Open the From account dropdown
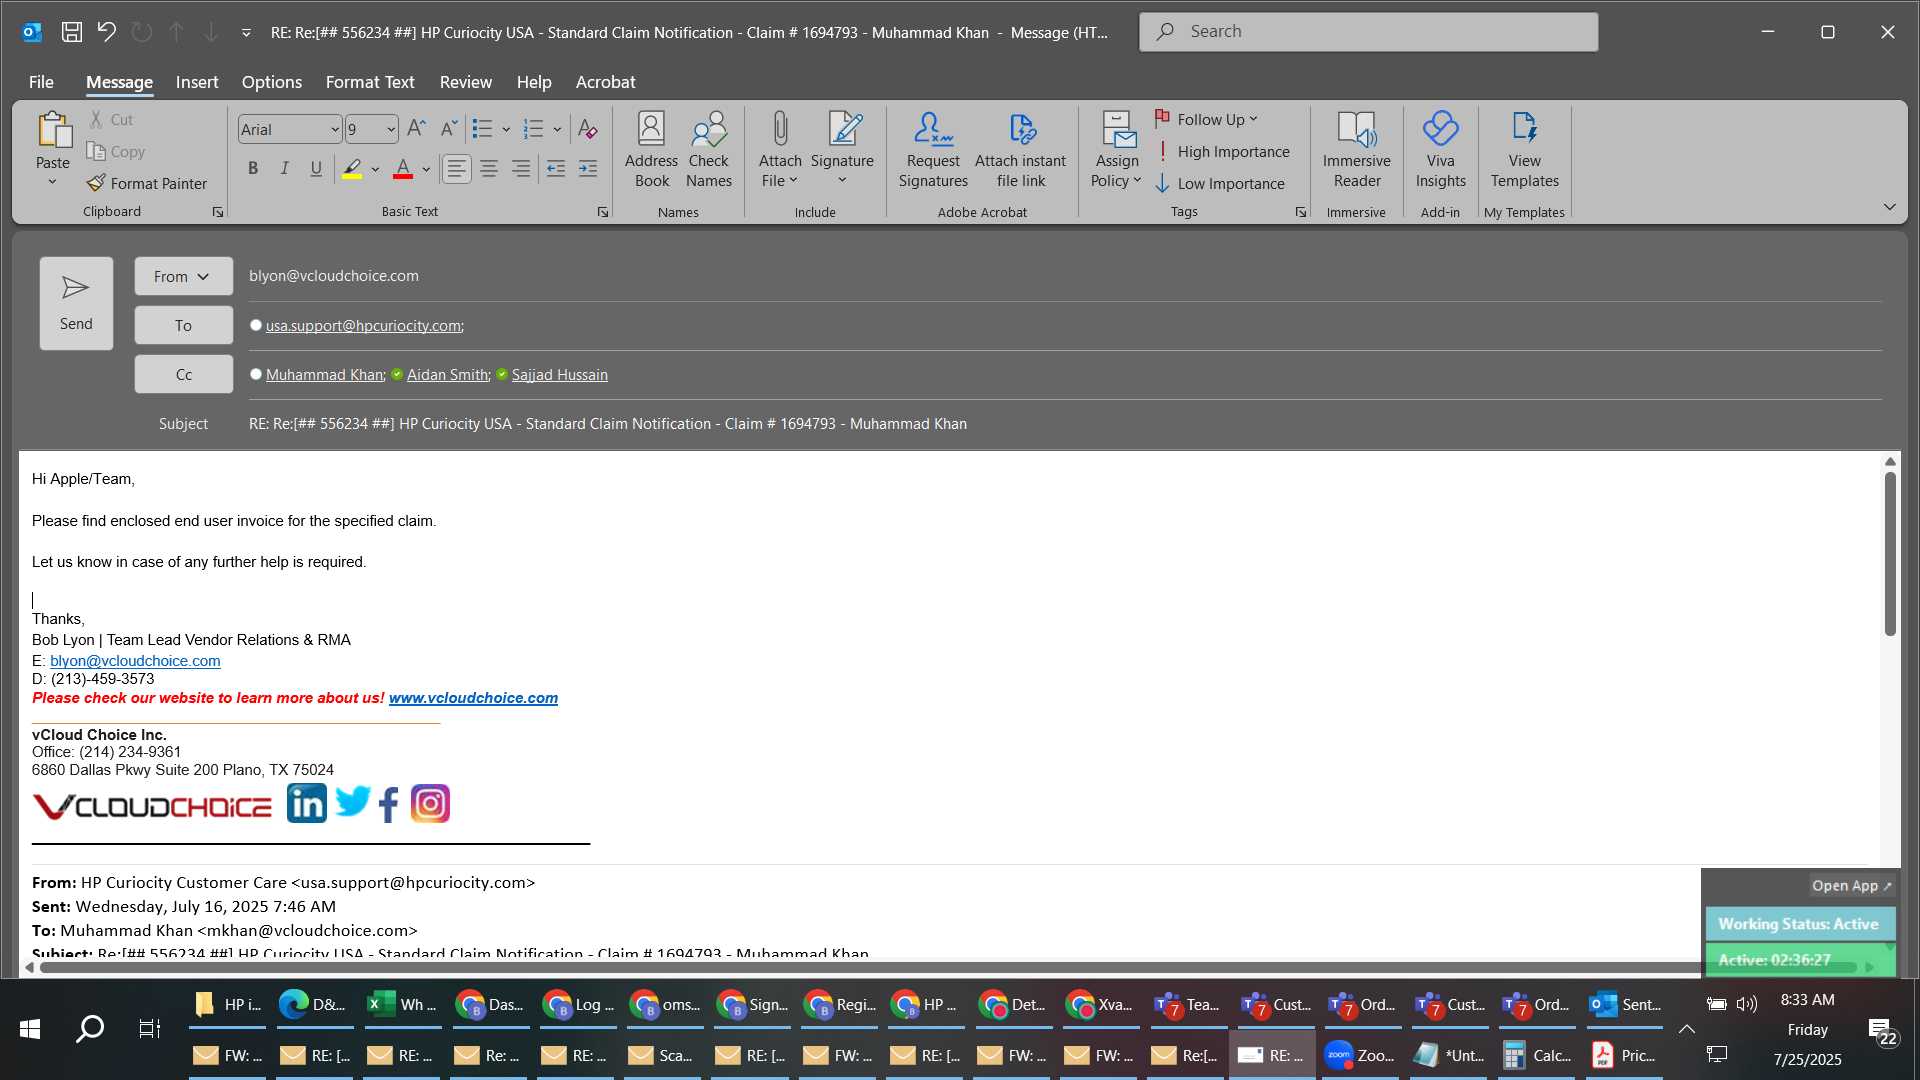The height and width of the screenshot is (1080, 1920). [x=183, y=276]
